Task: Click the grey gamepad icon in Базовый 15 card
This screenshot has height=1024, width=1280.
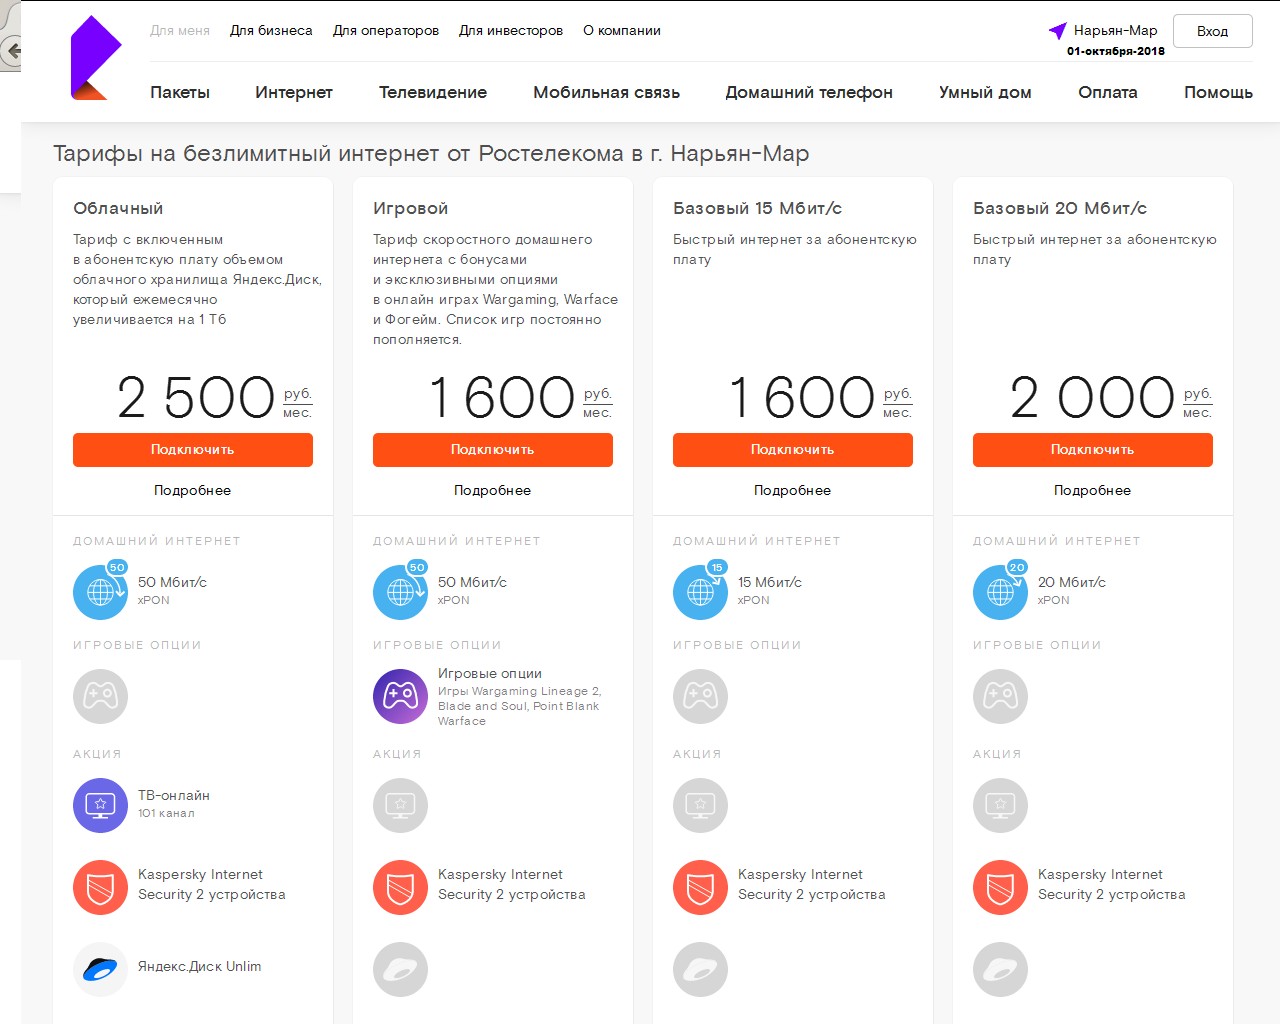Action: coord(700,696)
